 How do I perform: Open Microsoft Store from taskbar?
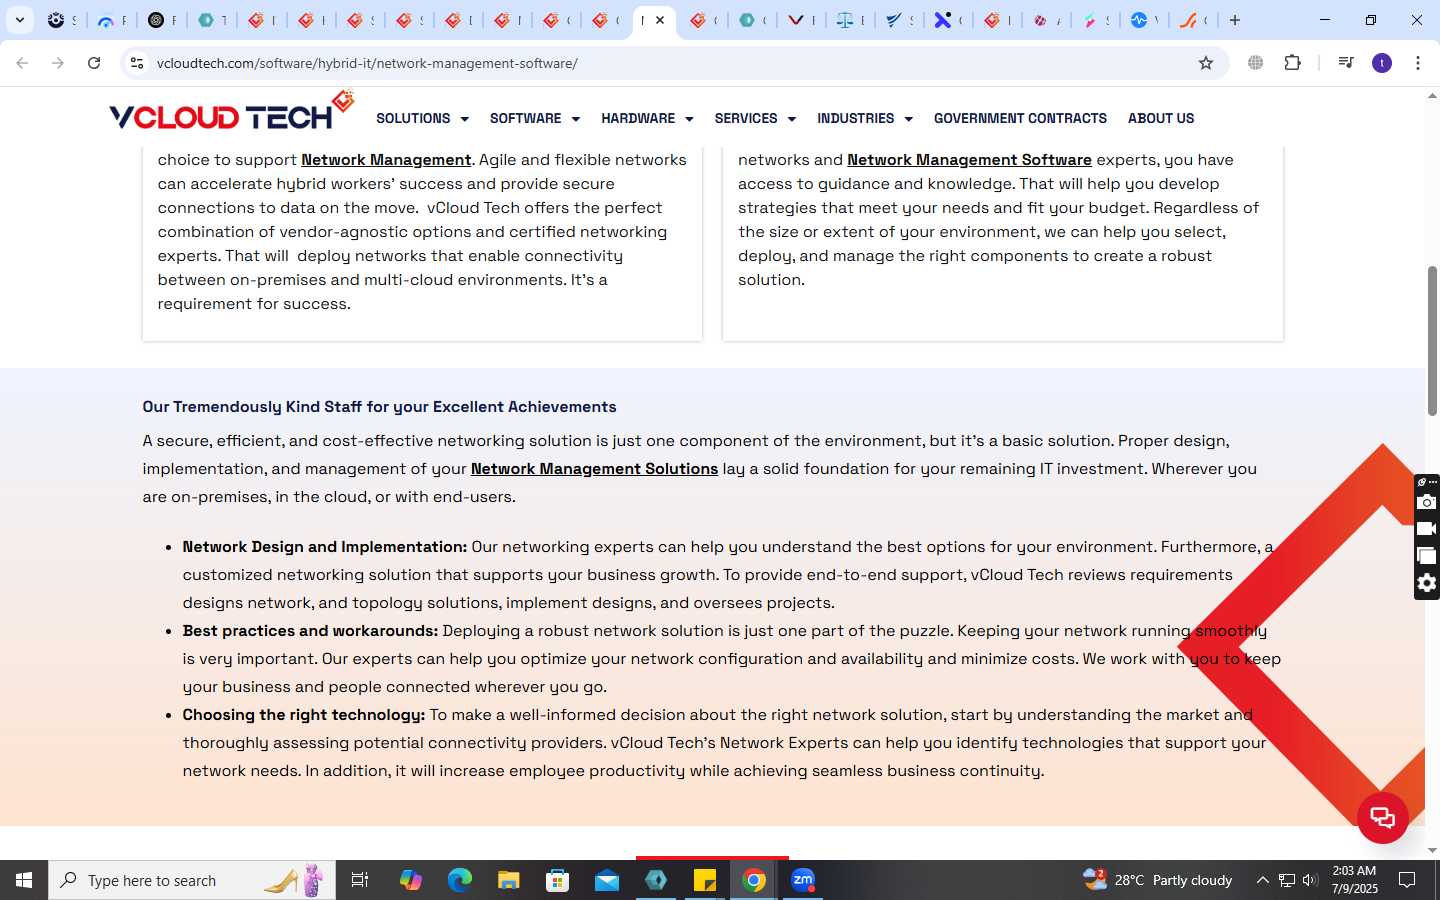click(x=557, y=880)
